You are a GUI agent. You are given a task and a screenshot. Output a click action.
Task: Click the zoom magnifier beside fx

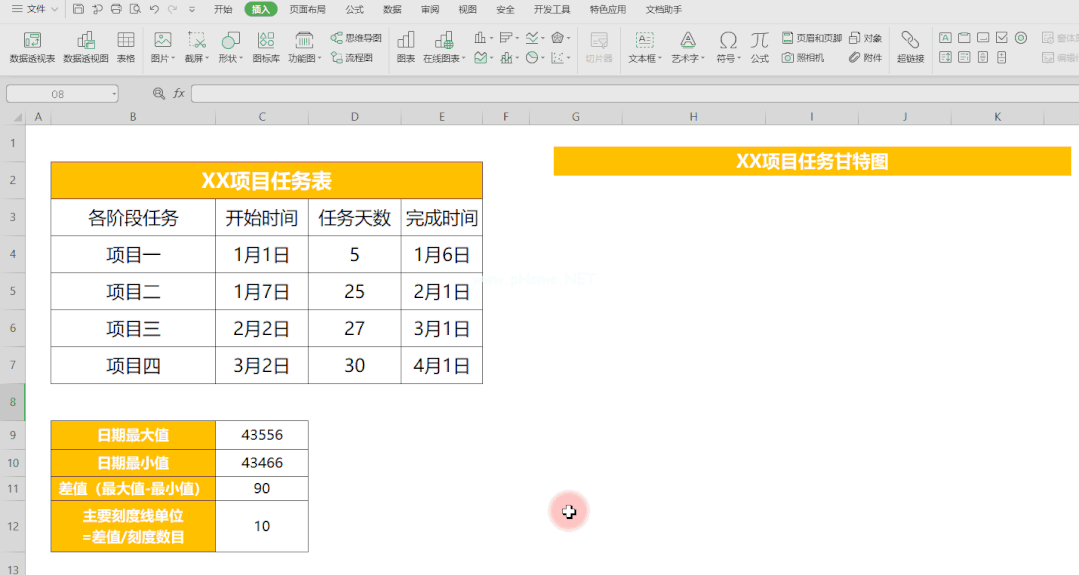coord(159,93)
